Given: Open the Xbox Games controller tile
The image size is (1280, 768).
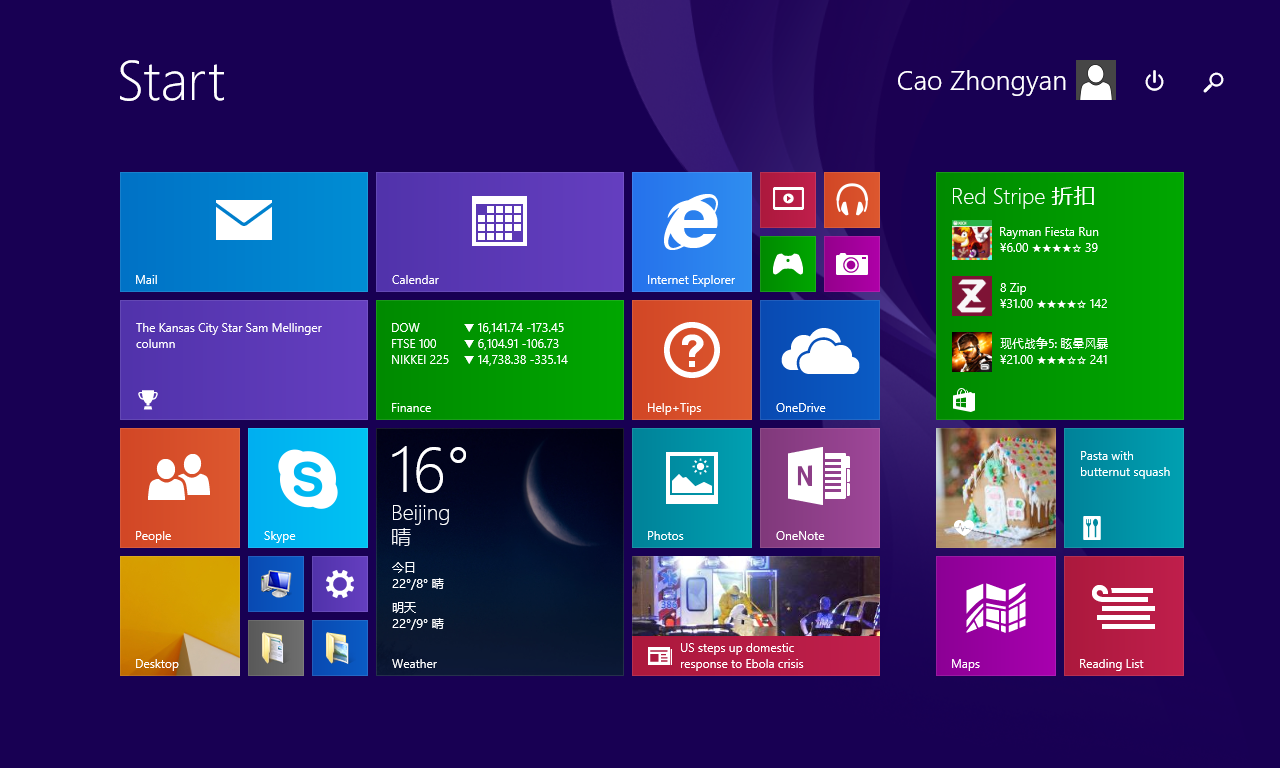Looking at the screenshot, I should pyautogui.click(x=788, y=264).
